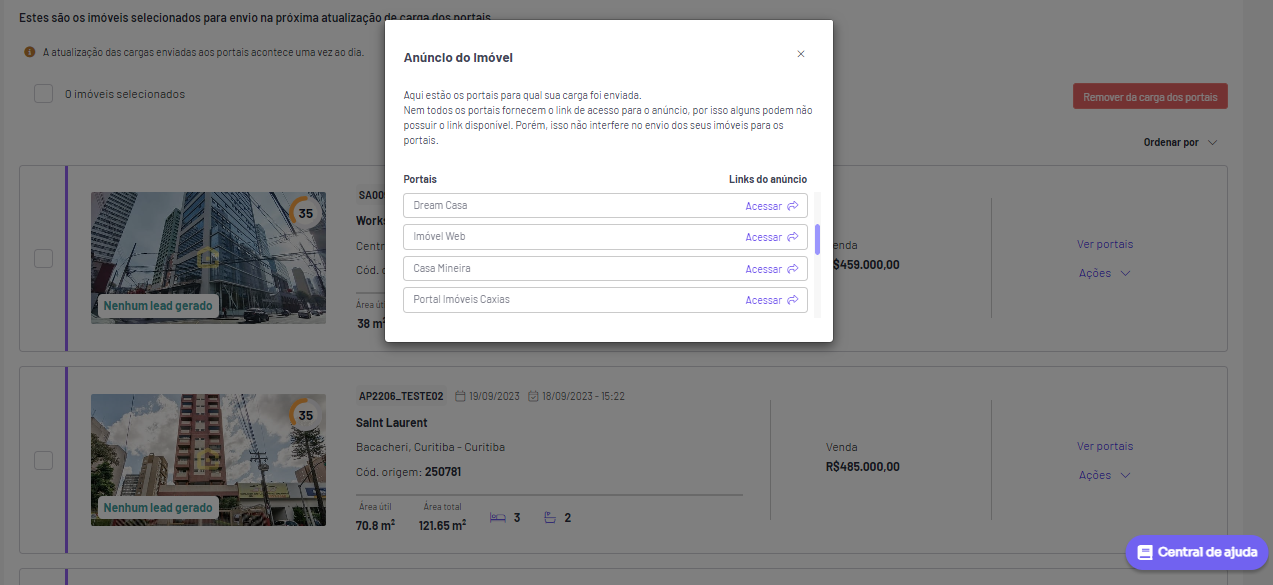Image resolution: width=1273 pixels, height=585 pixels.
Task: Click Remover da carga dos portais button
Action: pos(1150,97)
